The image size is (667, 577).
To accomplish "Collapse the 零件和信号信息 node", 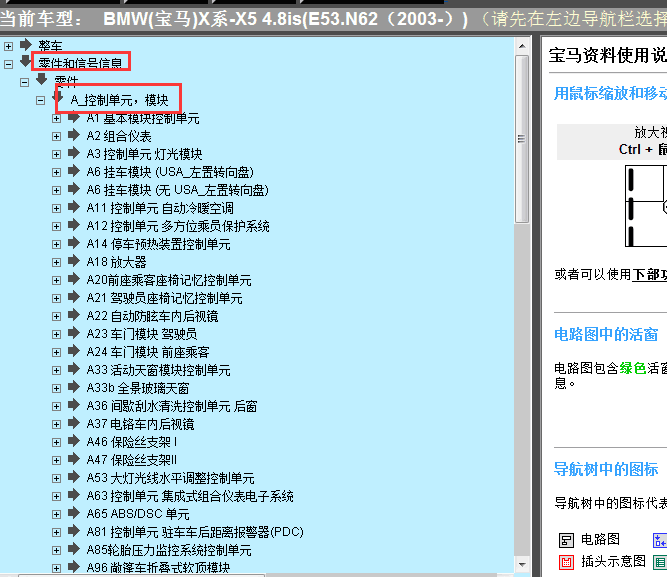I will tap(9, 64).
